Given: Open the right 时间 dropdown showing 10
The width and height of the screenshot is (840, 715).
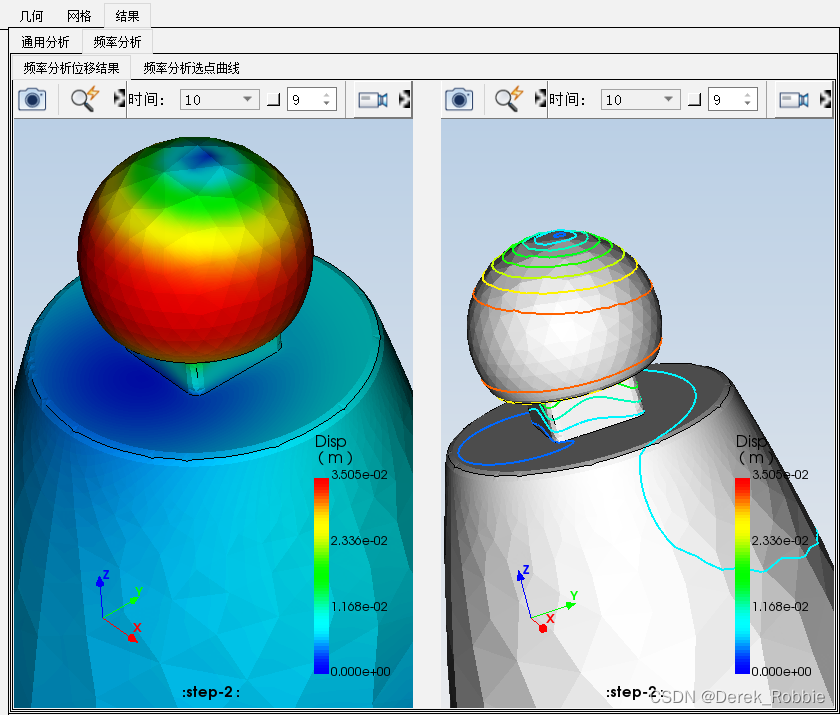Looking at the screenshot, I should pos(640,100).
